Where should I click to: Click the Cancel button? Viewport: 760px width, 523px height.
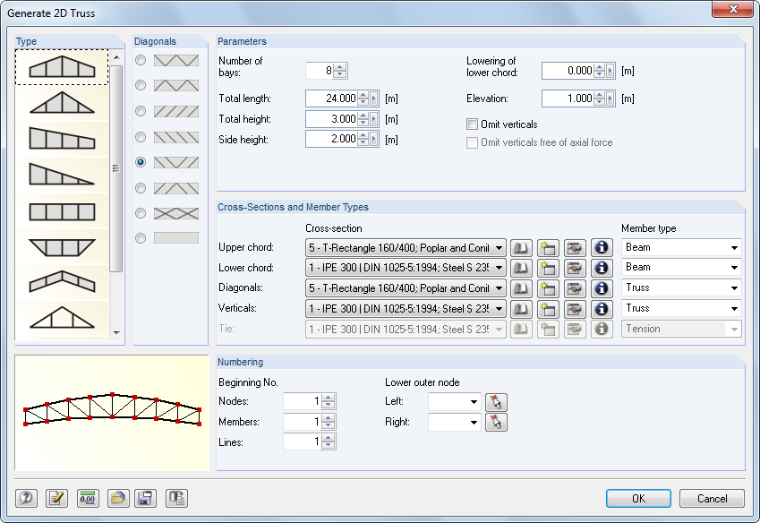[712, 498]
